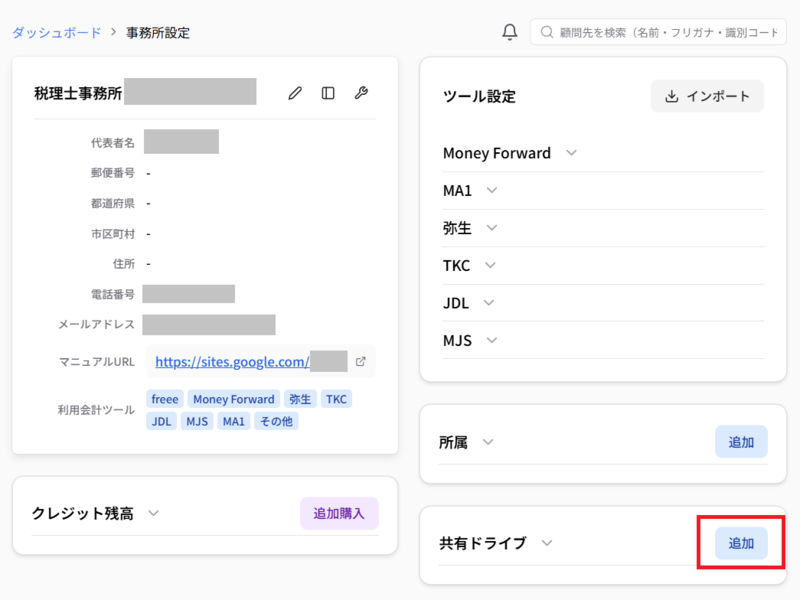Focus the 顧問先を検索 search field
The image size is (800, 600).
(x=658, y=32)
